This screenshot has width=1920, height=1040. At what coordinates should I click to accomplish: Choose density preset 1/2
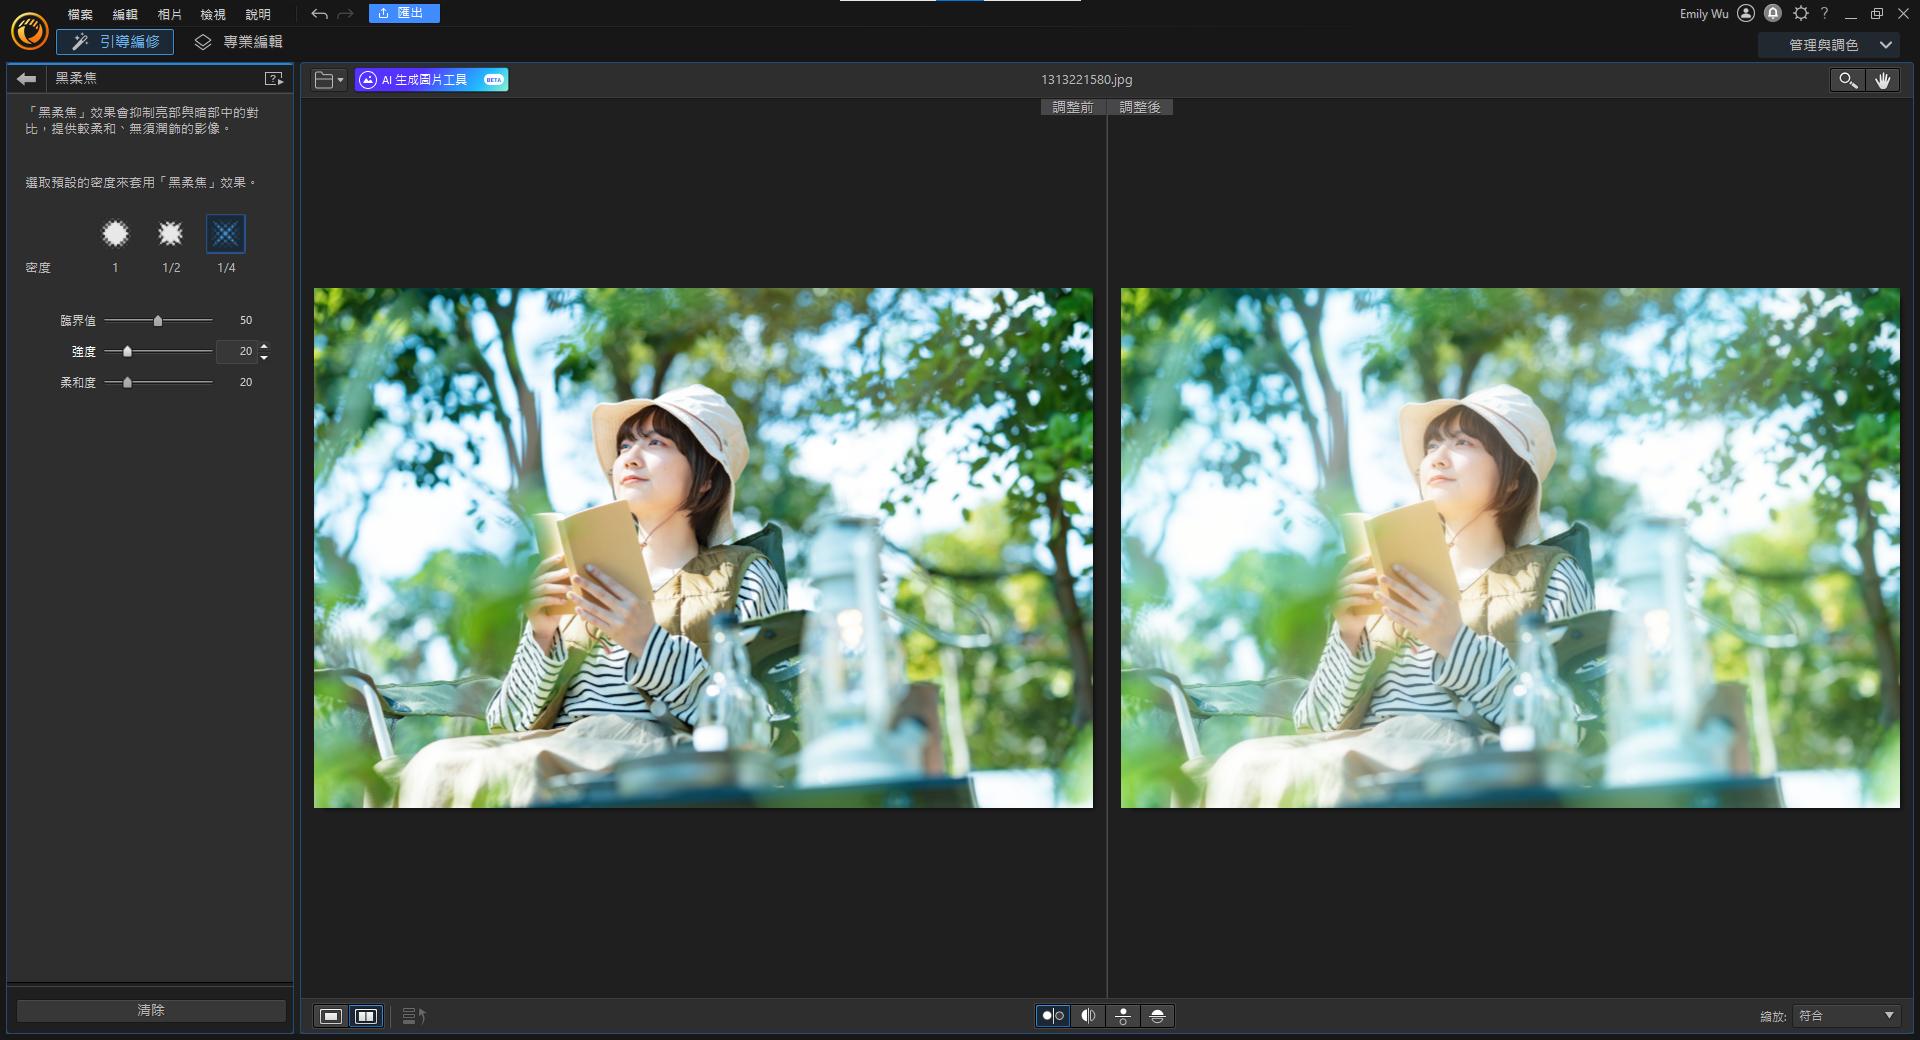[171, 234]
